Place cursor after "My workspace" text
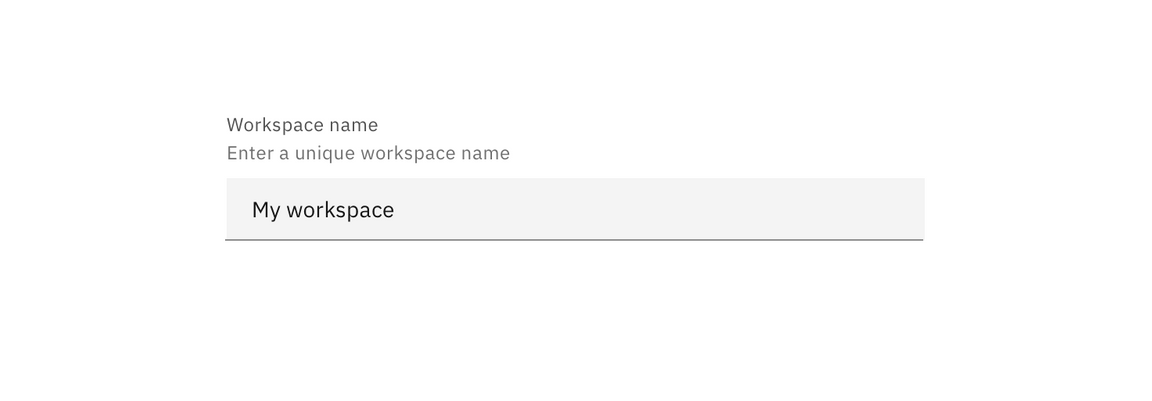Image resolution: width=1152 pixels, height=401 pixels. pyautogui.click(x=396, y=210)
